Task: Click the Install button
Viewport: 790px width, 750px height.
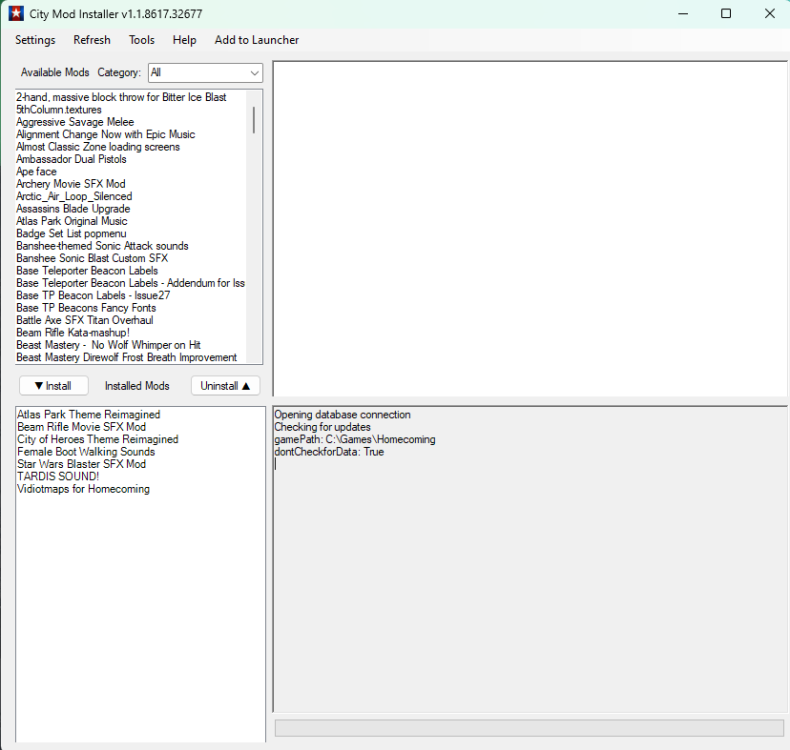Action: click(53, 386)
